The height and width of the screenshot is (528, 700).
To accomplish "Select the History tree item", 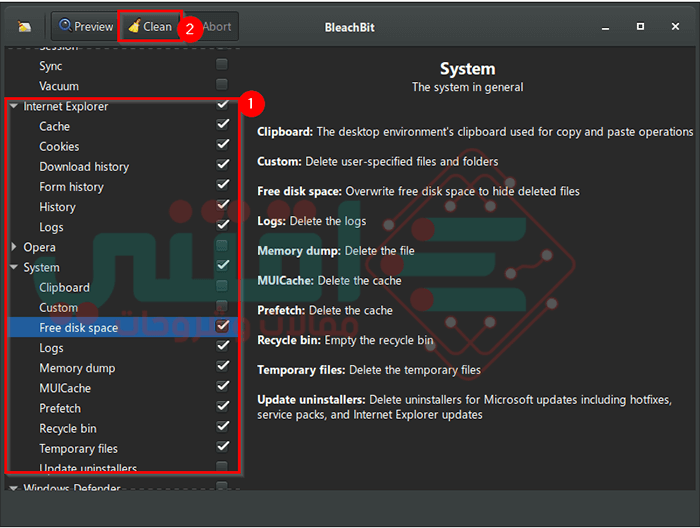I will [x=57, y=207].
